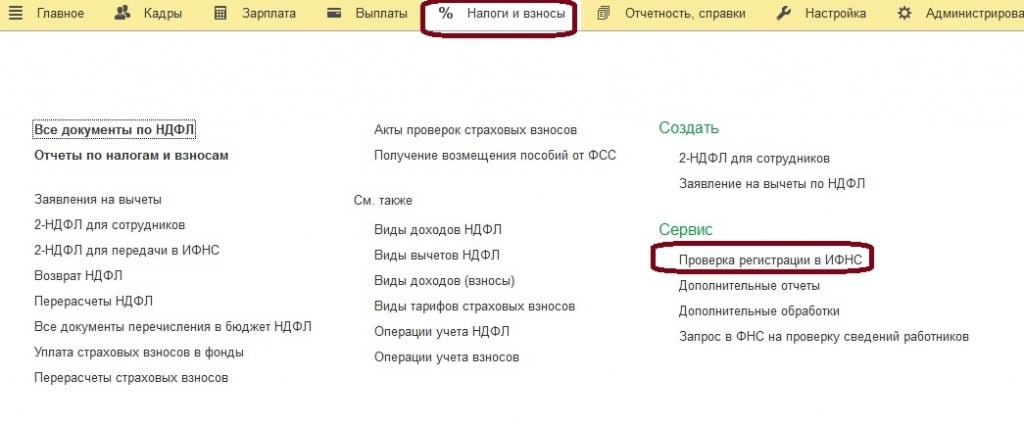This screenshot has width=1024, height=426.
Task: Click the people icon for Кадры
Action: point(123,14)
